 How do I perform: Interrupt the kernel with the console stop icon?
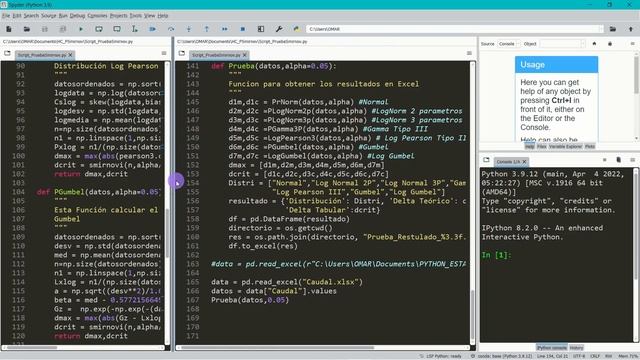[x=604, y=160]
